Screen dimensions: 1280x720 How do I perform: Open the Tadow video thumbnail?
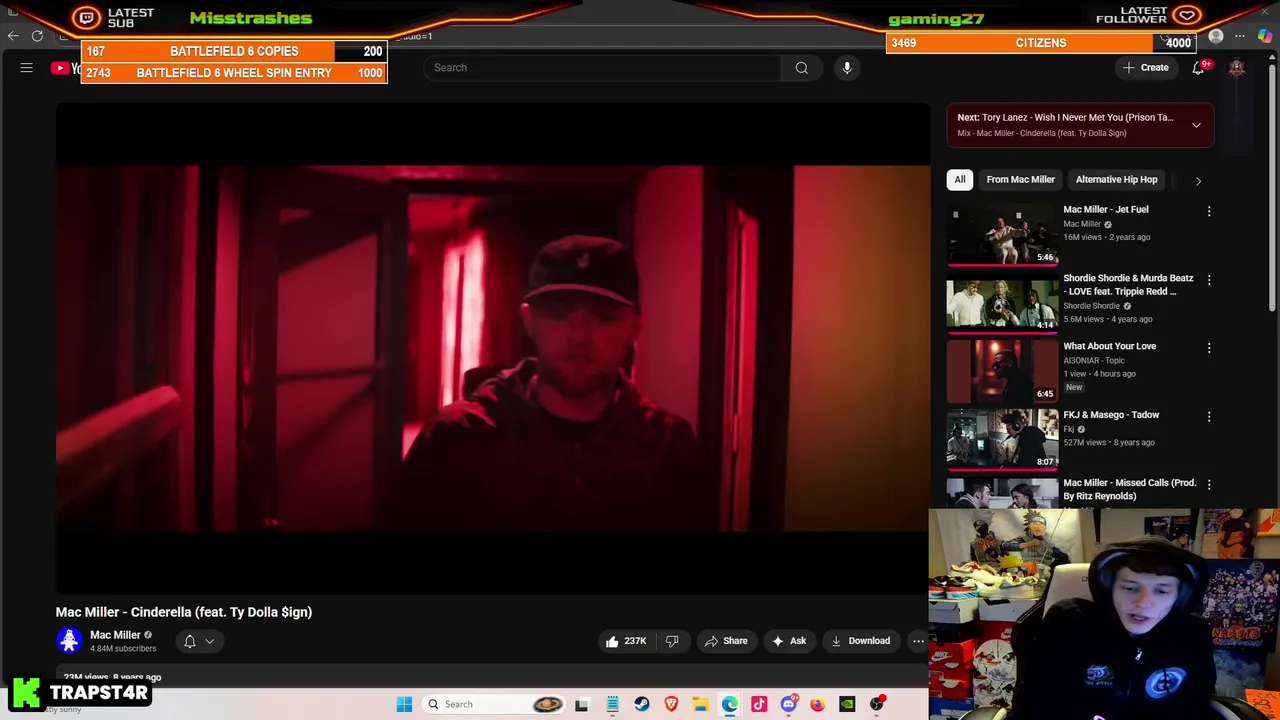pyautogui.click(x=1002, y=439)
